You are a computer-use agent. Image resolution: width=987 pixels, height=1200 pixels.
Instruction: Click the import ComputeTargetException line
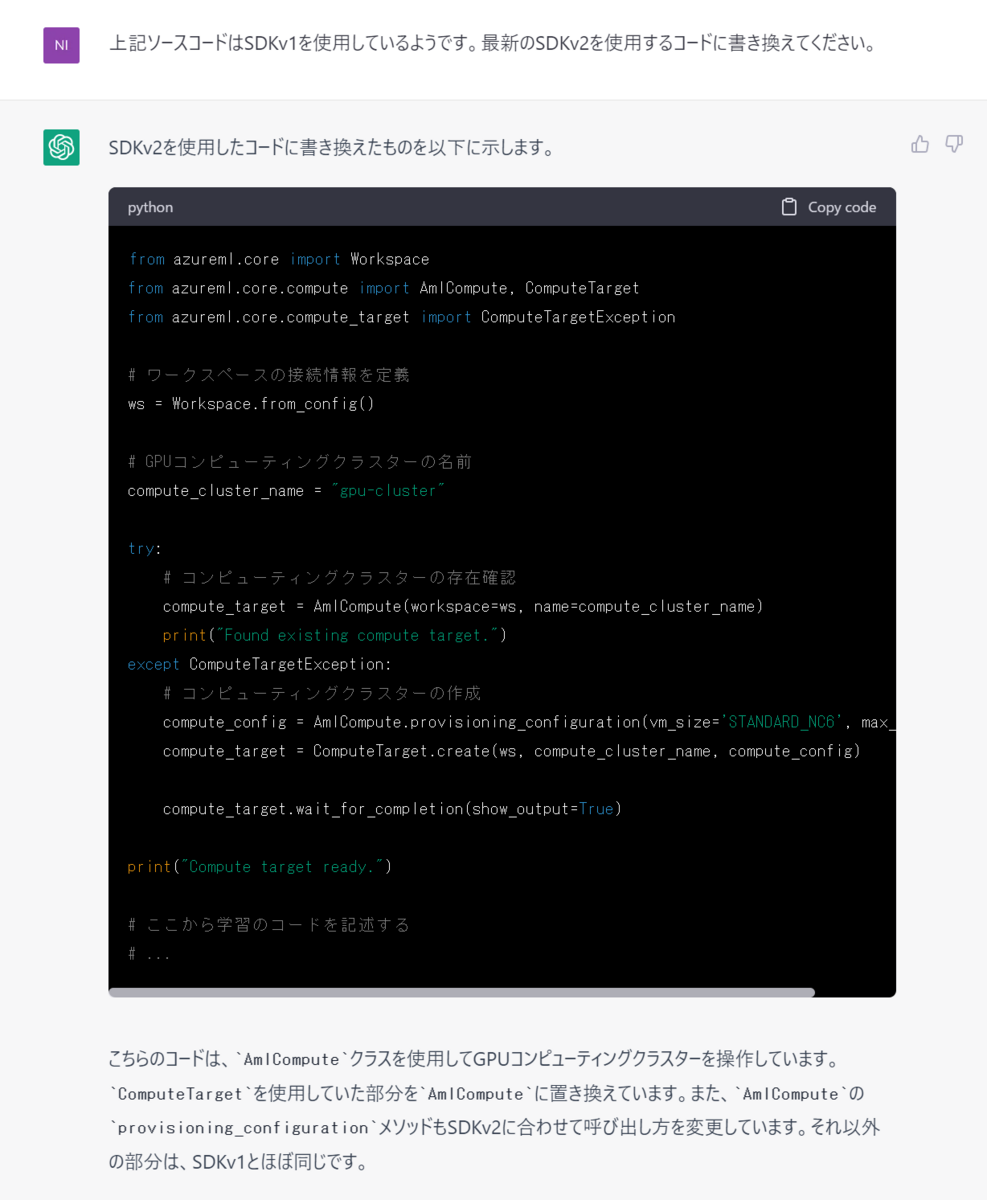coord(401,317)
